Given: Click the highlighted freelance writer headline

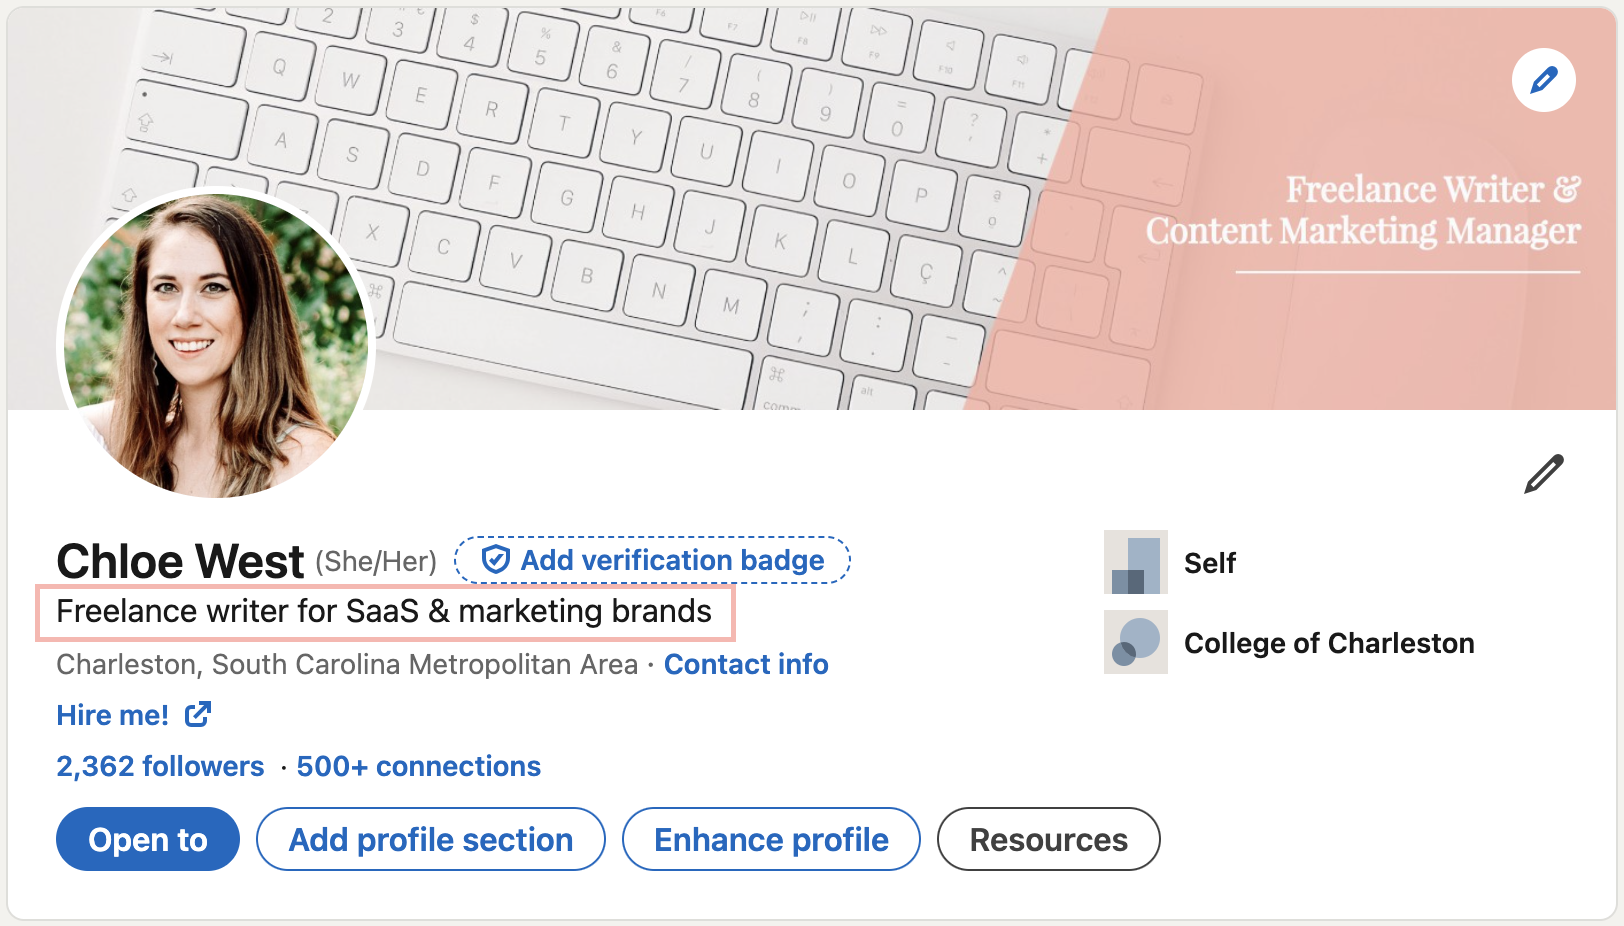Looking at the screenshot, I should 383,611.
